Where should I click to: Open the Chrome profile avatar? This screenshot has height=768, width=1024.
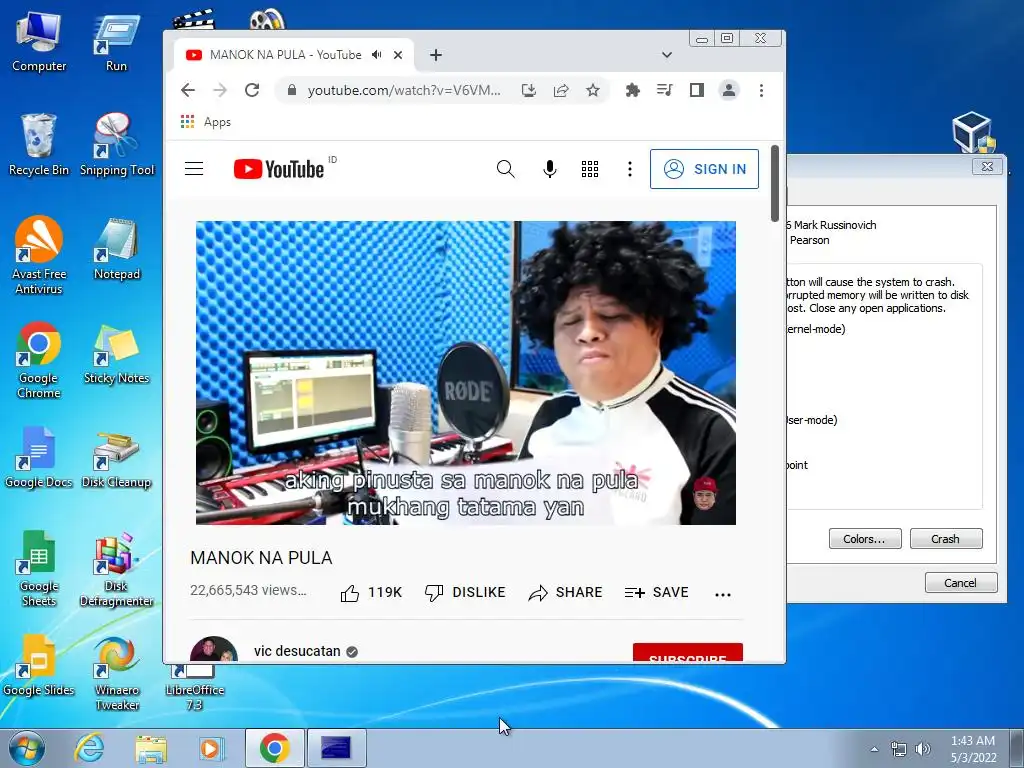click(x=729, y=90)
